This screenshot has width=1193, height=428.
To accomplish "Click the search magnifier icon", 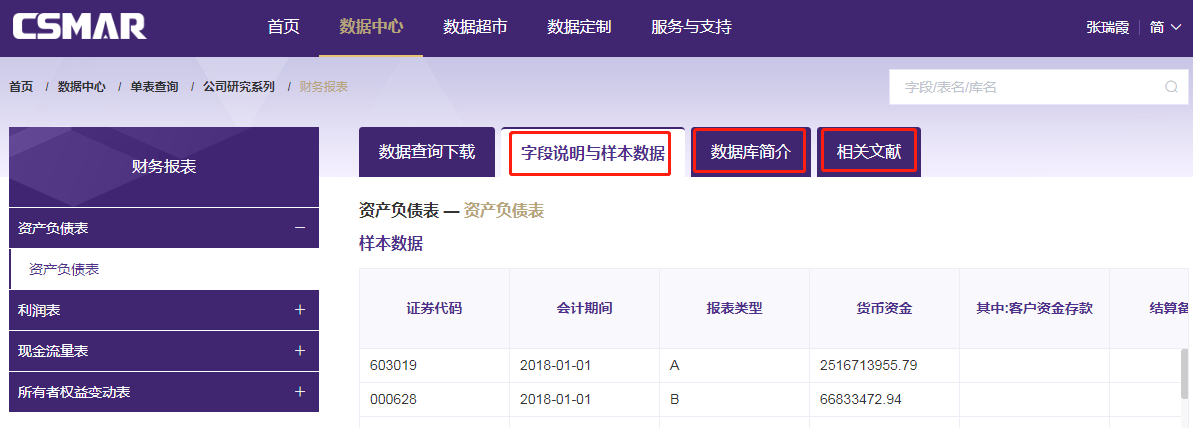I will pos(1171,87).
